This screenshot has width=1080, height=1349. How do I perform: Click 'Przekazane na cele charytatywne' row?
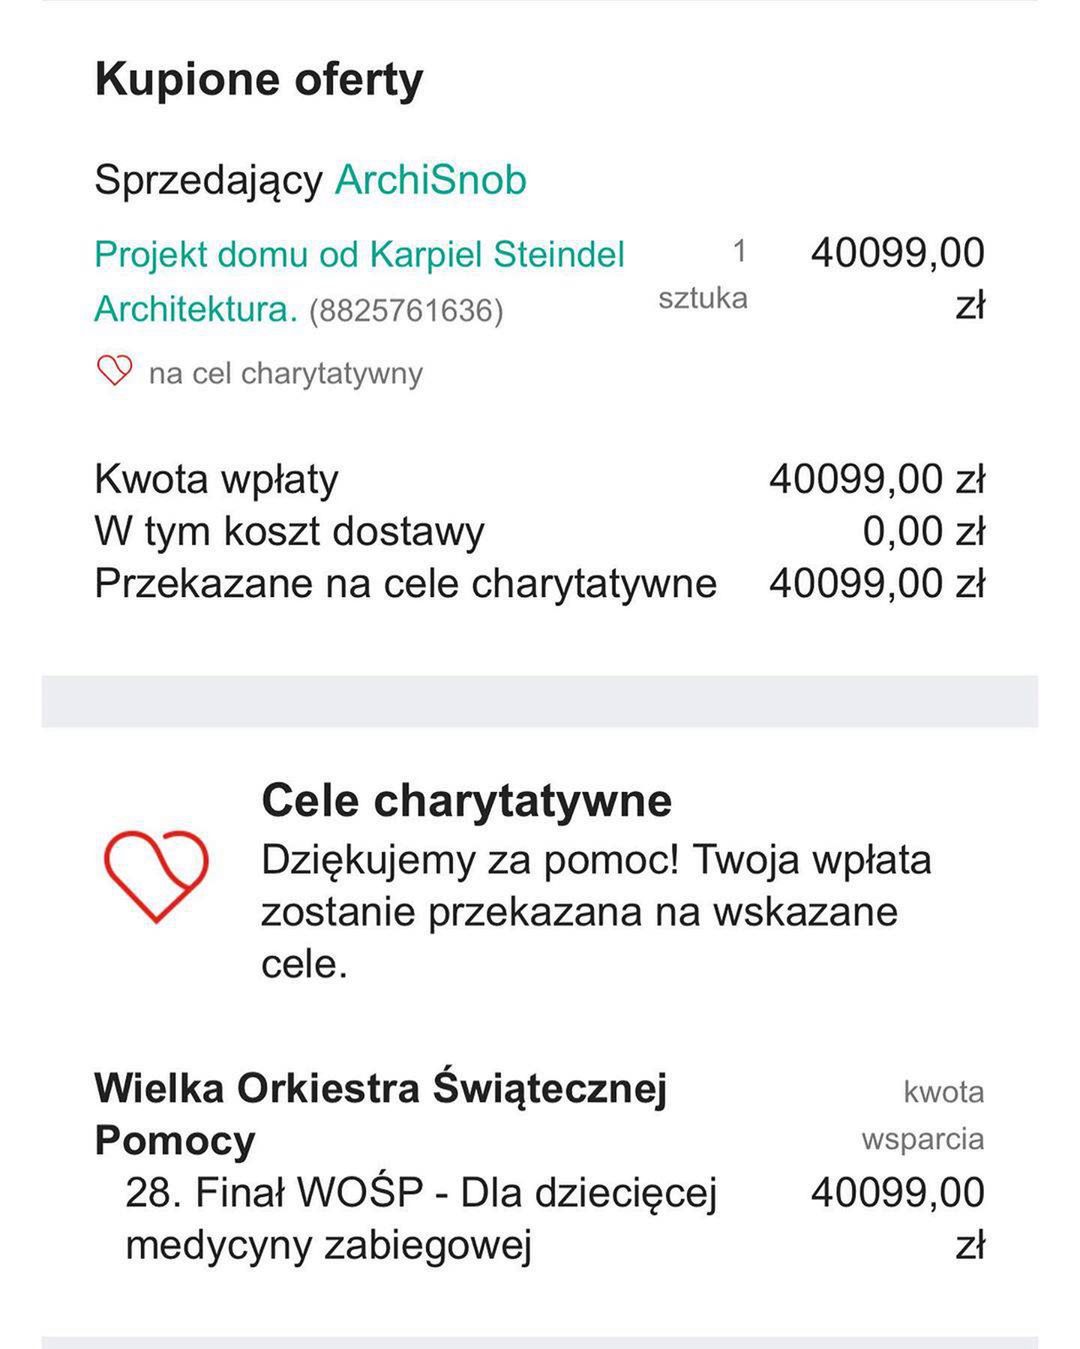[540, 583]
